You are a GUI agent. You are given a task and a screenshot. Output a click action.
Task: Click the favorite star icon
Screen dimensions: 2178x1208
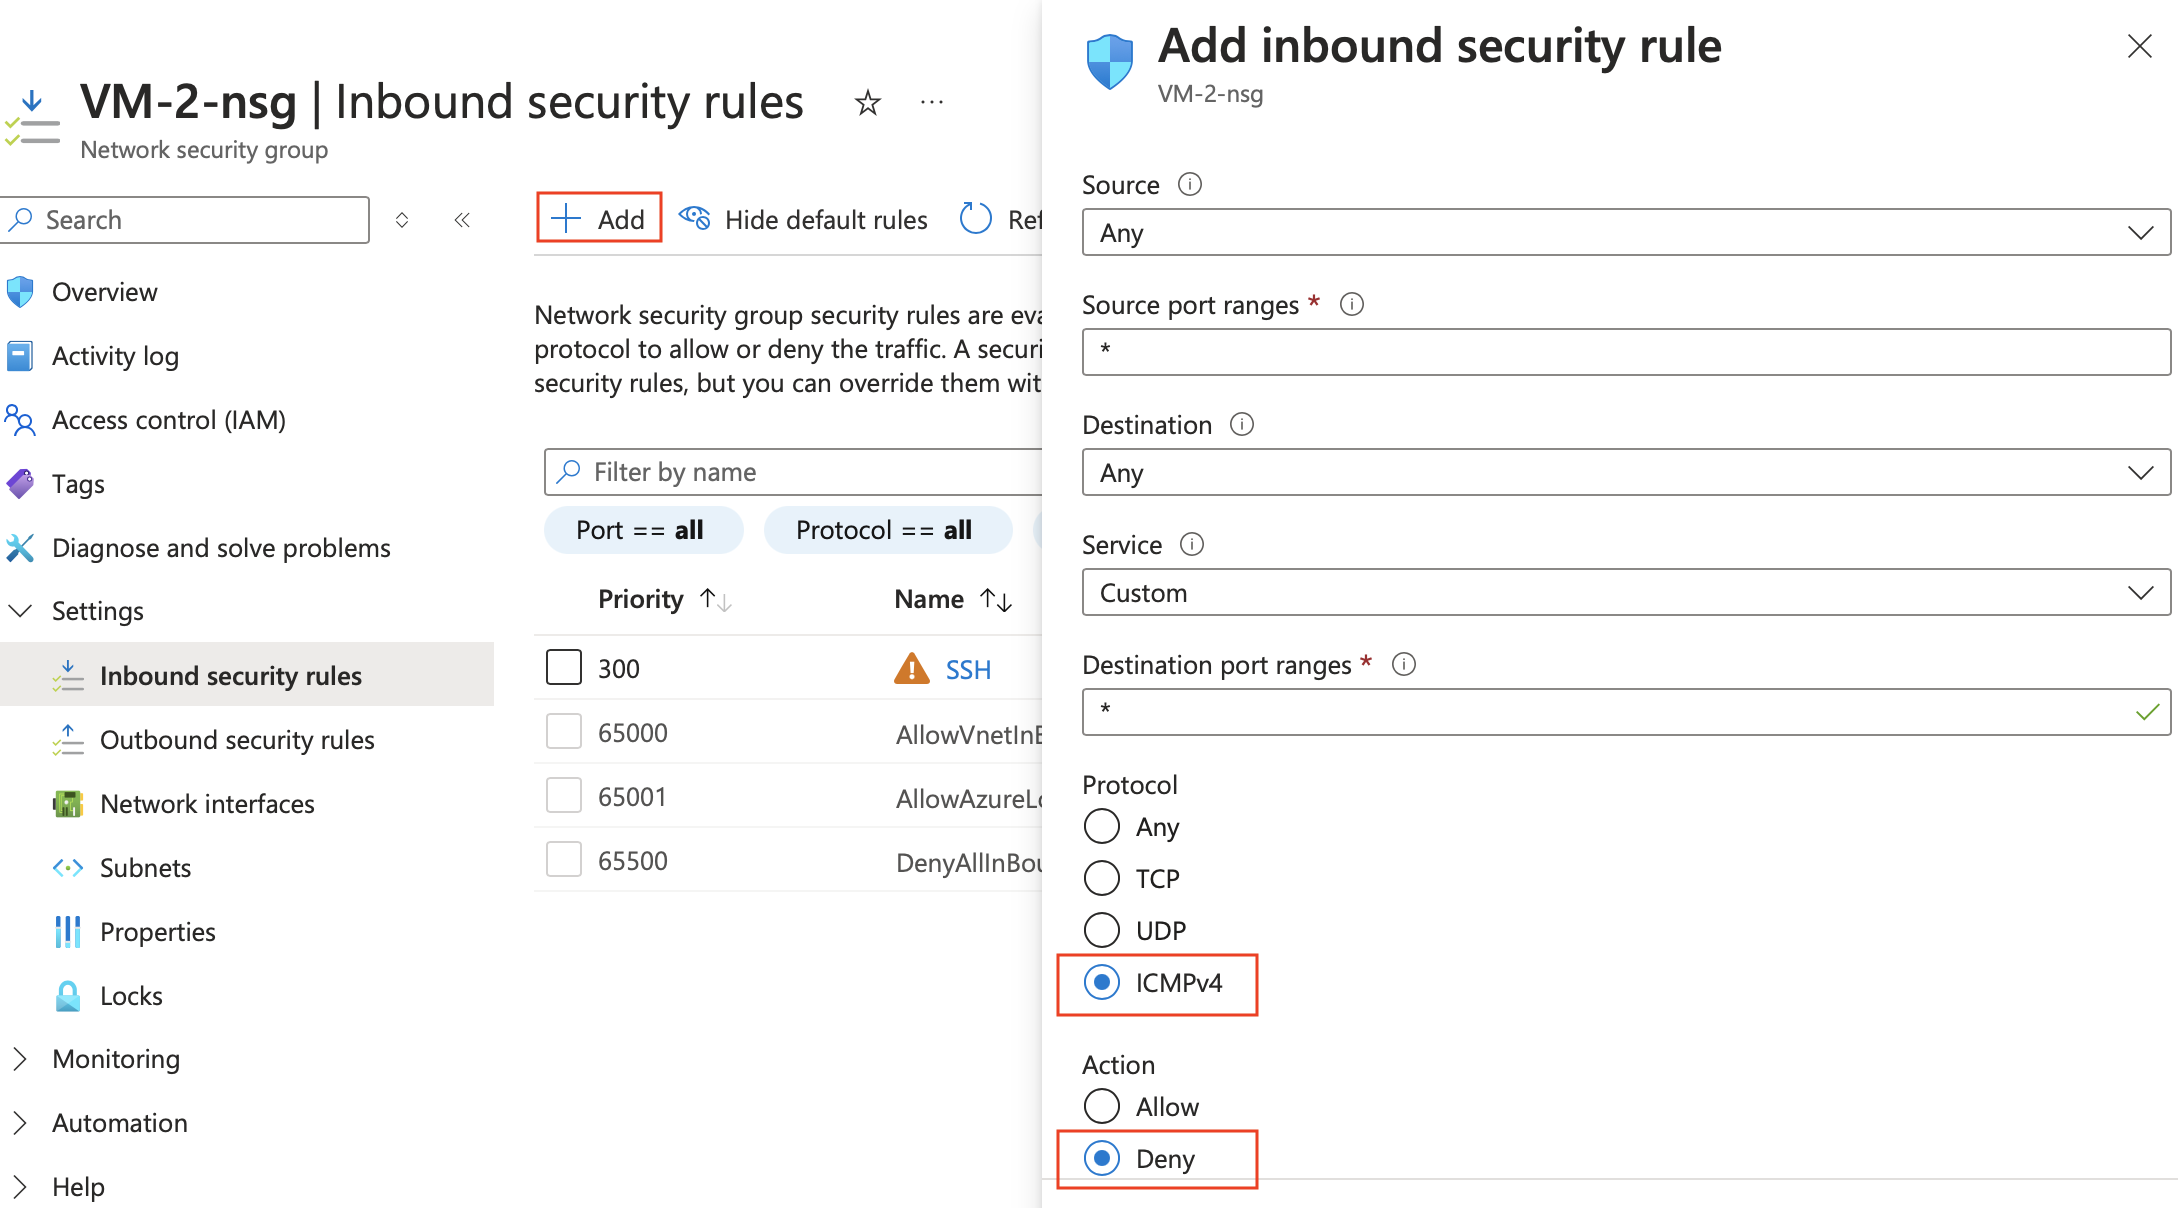coord(867,103)
